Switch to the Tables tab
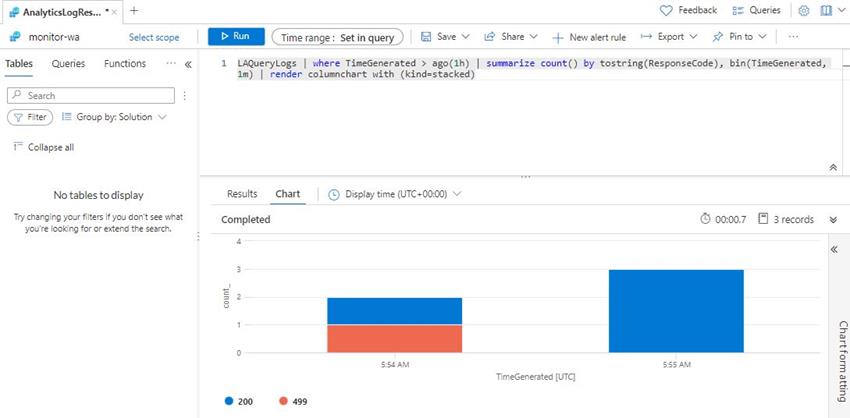This screenshot has width=850, height=418. 19,63
